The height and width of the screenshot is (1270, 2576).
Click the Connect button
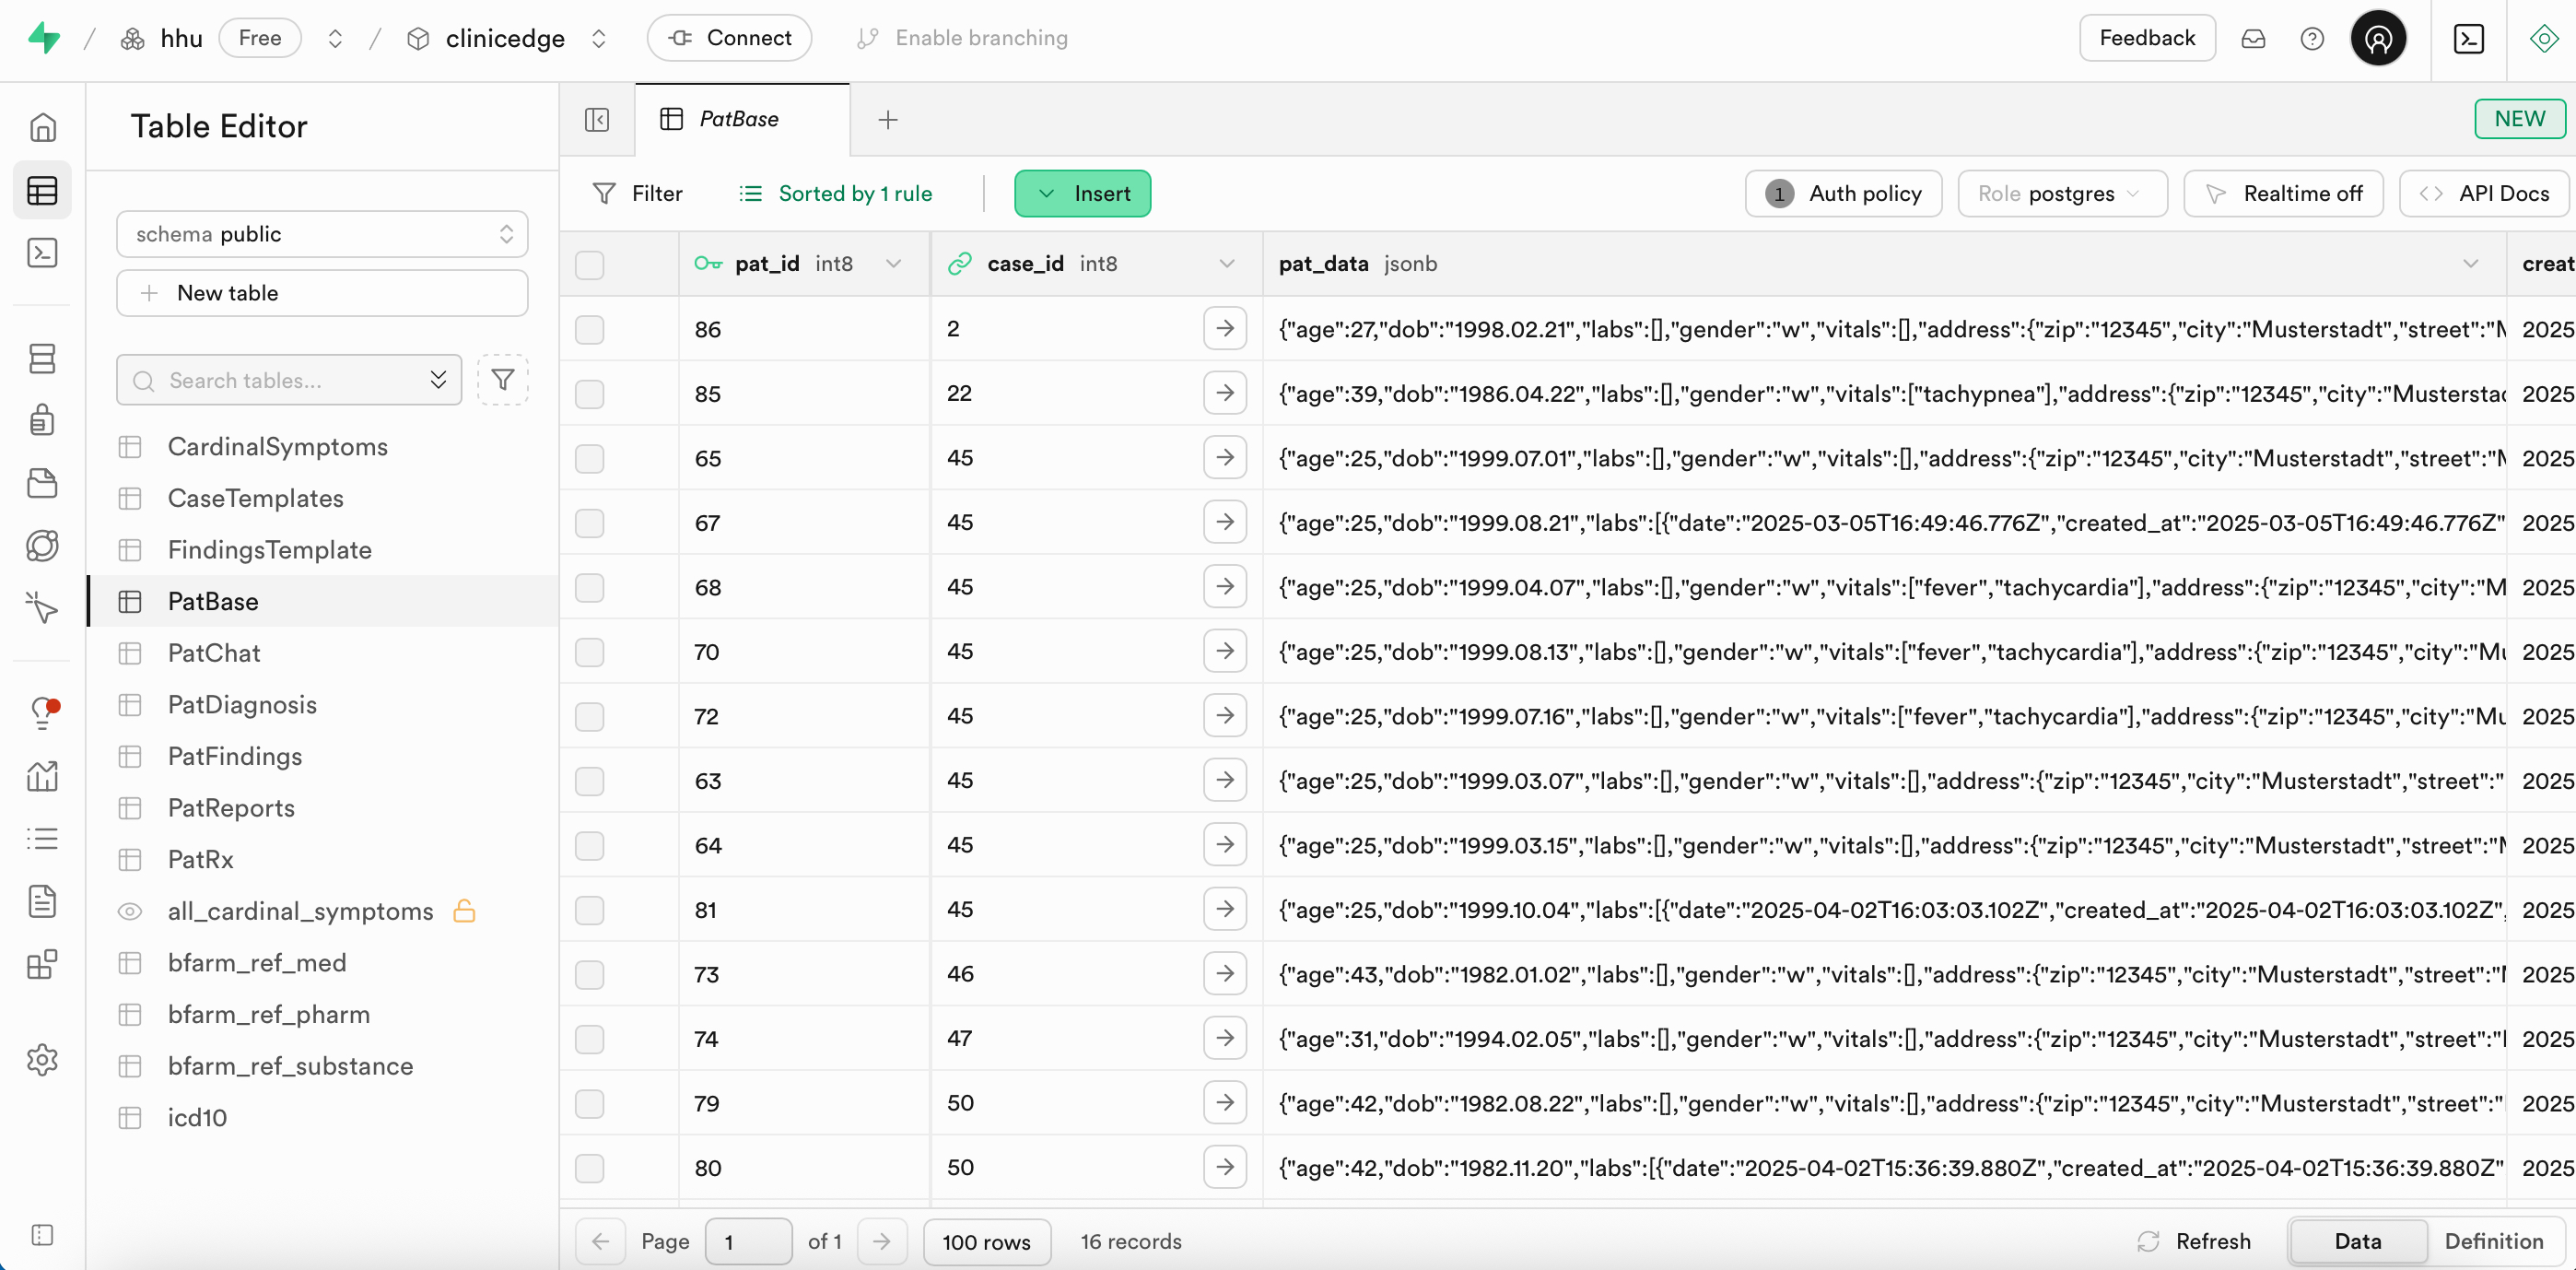coord(729,38)
